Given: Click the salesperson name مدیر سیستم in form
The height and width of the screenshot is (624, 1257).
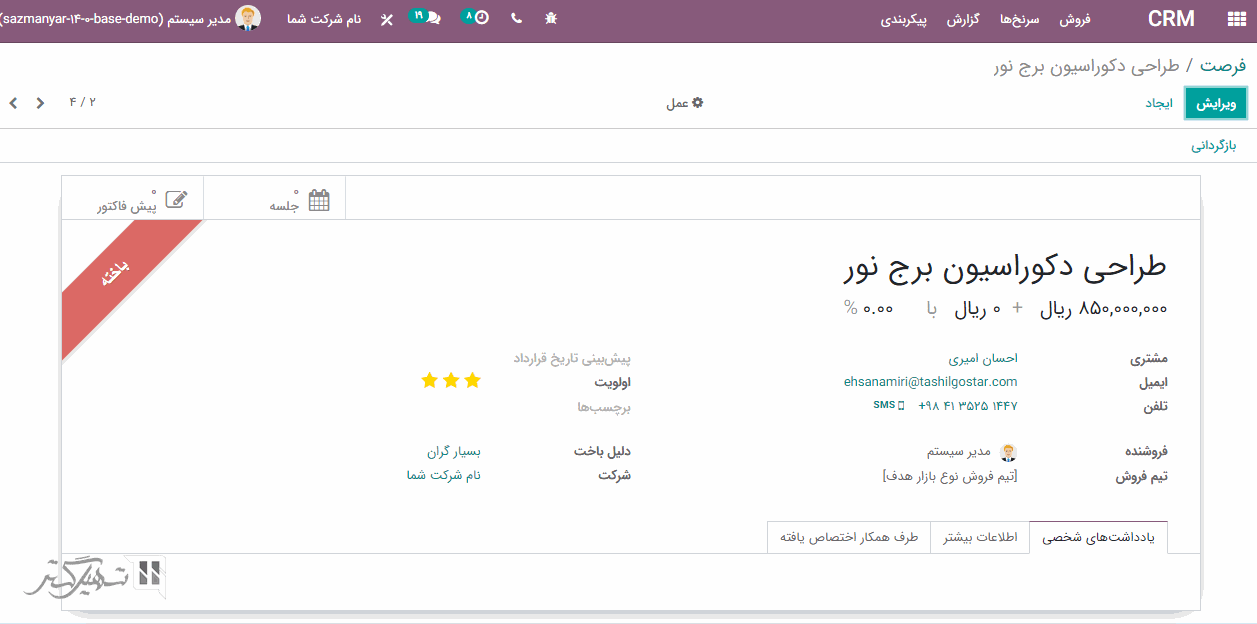Looking at the screenshot, I should [958, 452].
